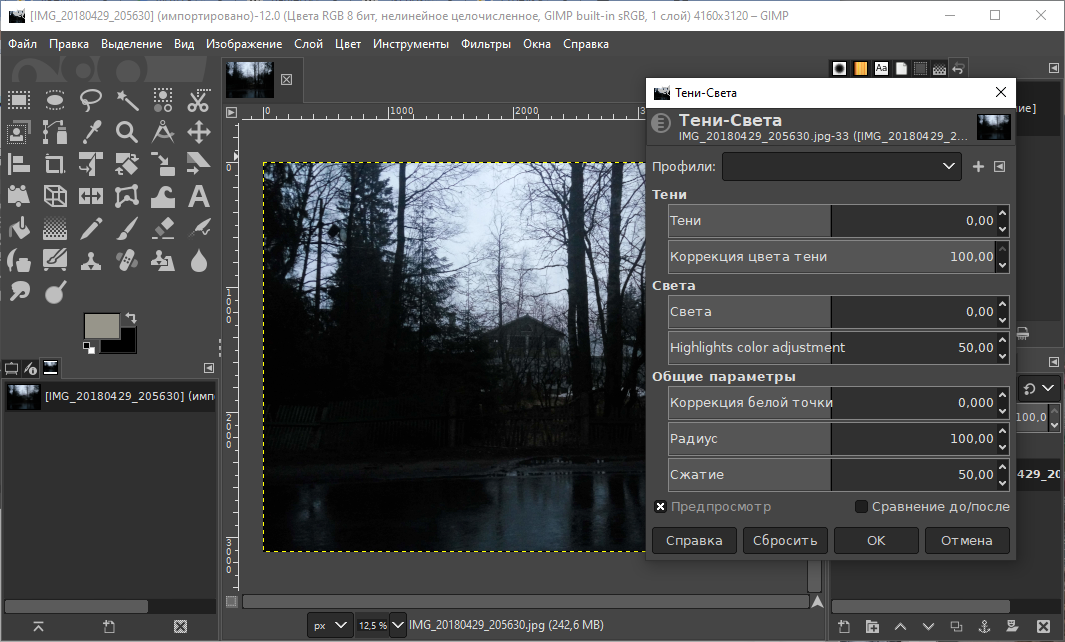Click the Справка button in dialog
This screenshot has width=1065, height=642.
tap(694, 541)
